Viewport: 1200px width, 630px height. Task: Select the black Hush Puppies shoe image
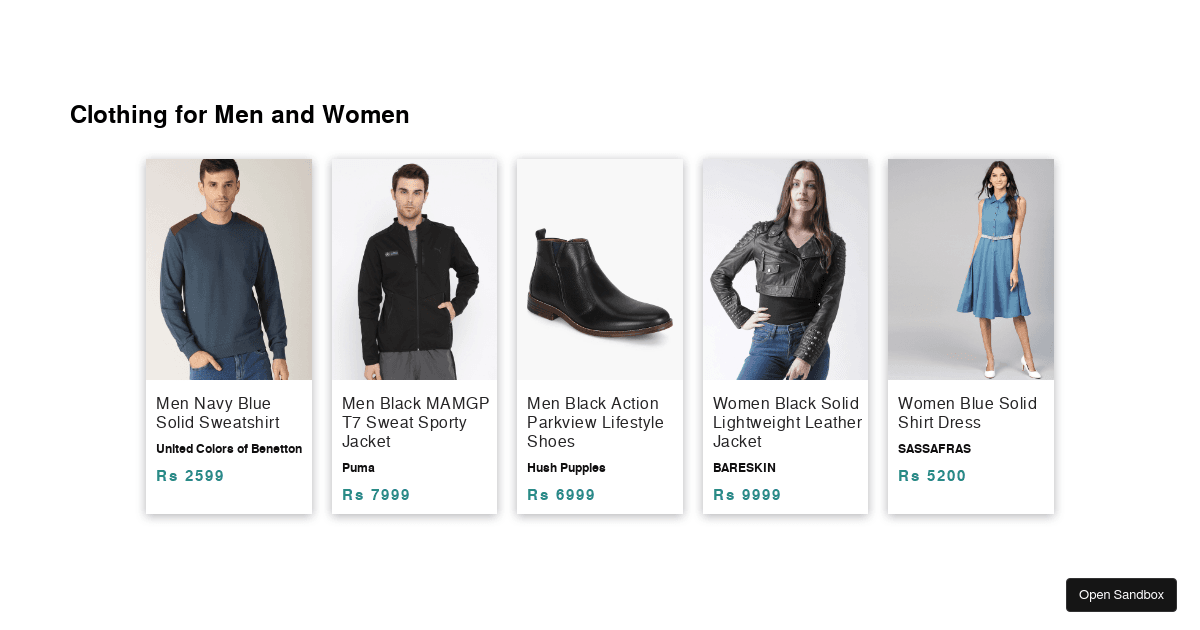click(600, 269)
